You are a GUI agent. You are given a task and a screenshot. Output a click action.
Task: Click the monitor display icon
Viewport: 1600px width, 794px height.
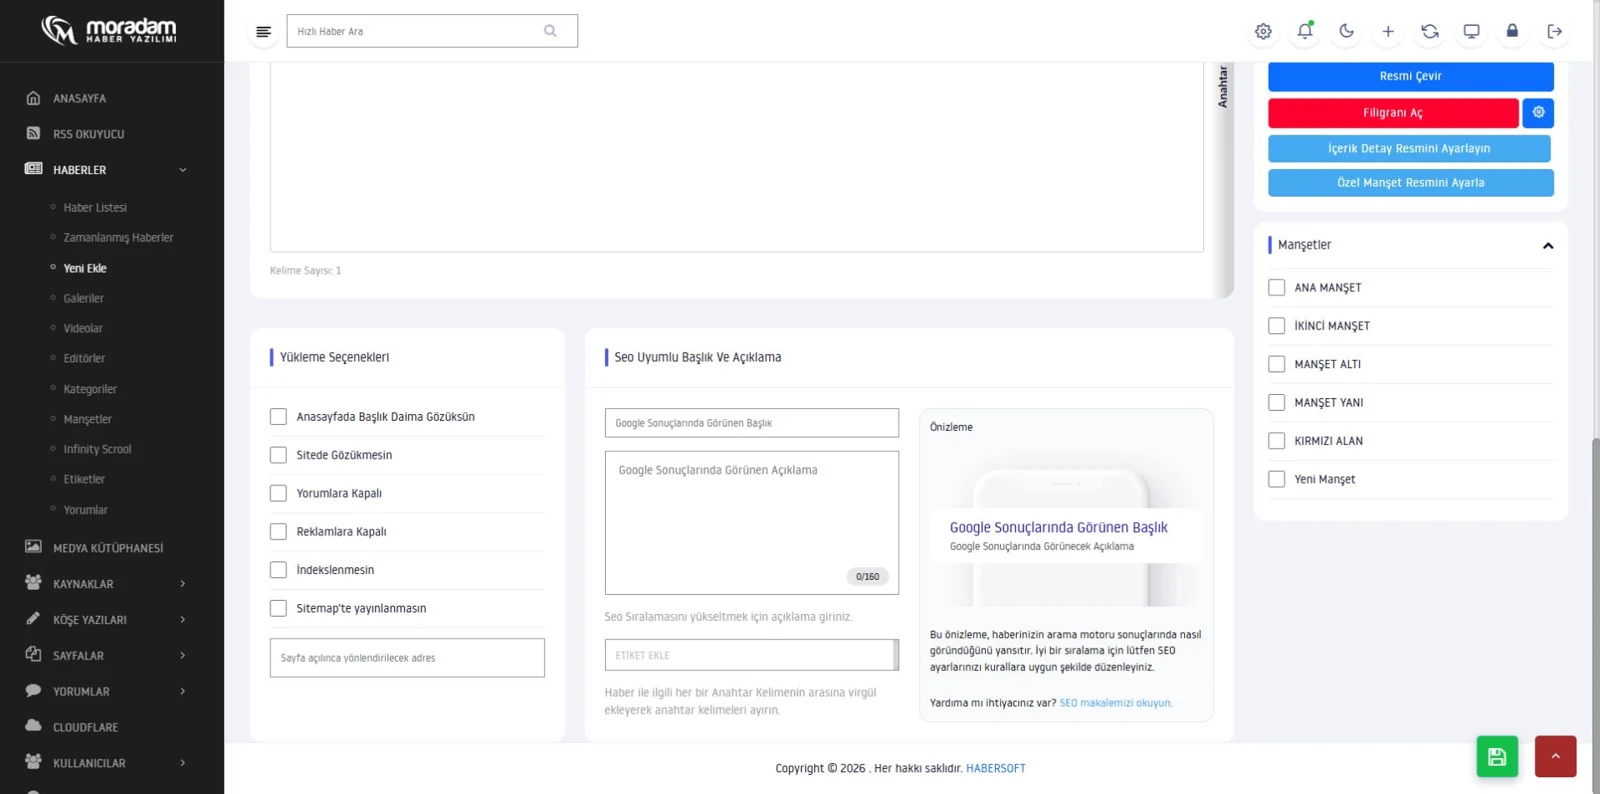point(1471,31)
